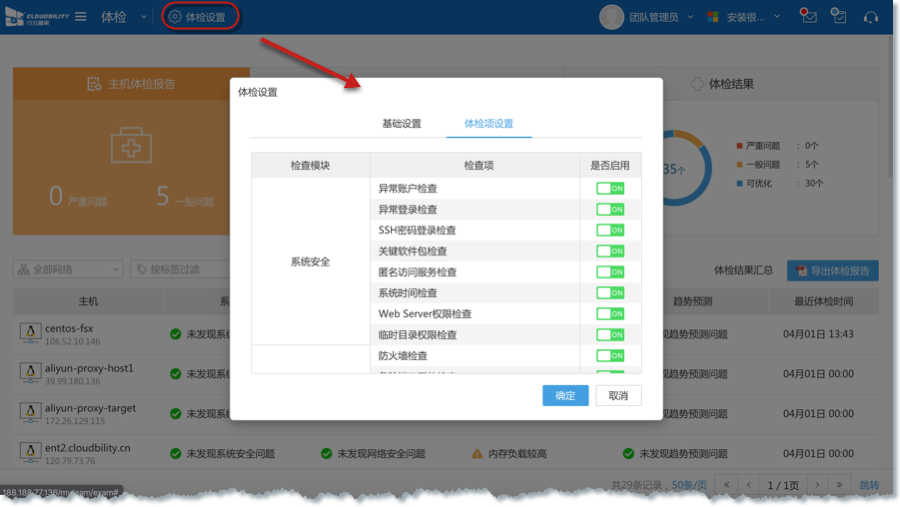Toggle 异常账户检查 switch off

point(610,188)
